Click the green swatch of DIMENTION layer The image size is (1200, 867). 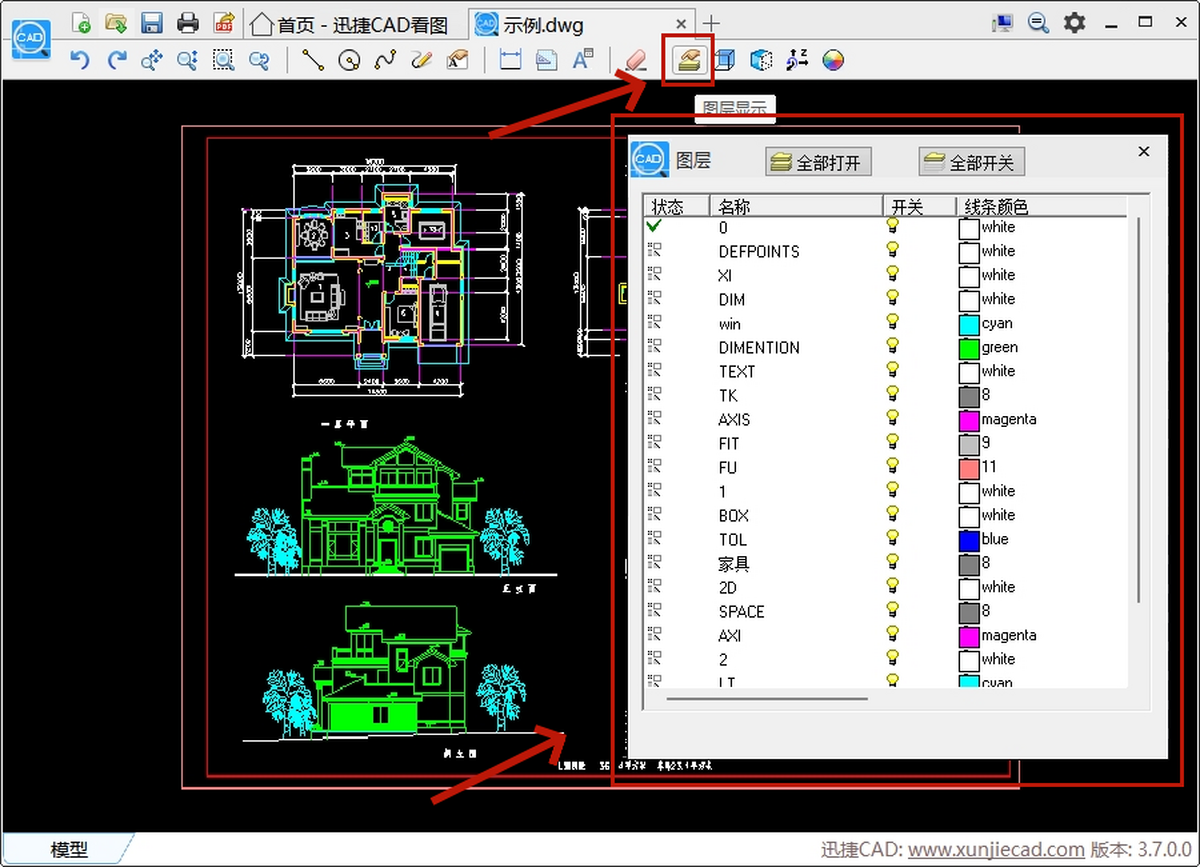968,348
